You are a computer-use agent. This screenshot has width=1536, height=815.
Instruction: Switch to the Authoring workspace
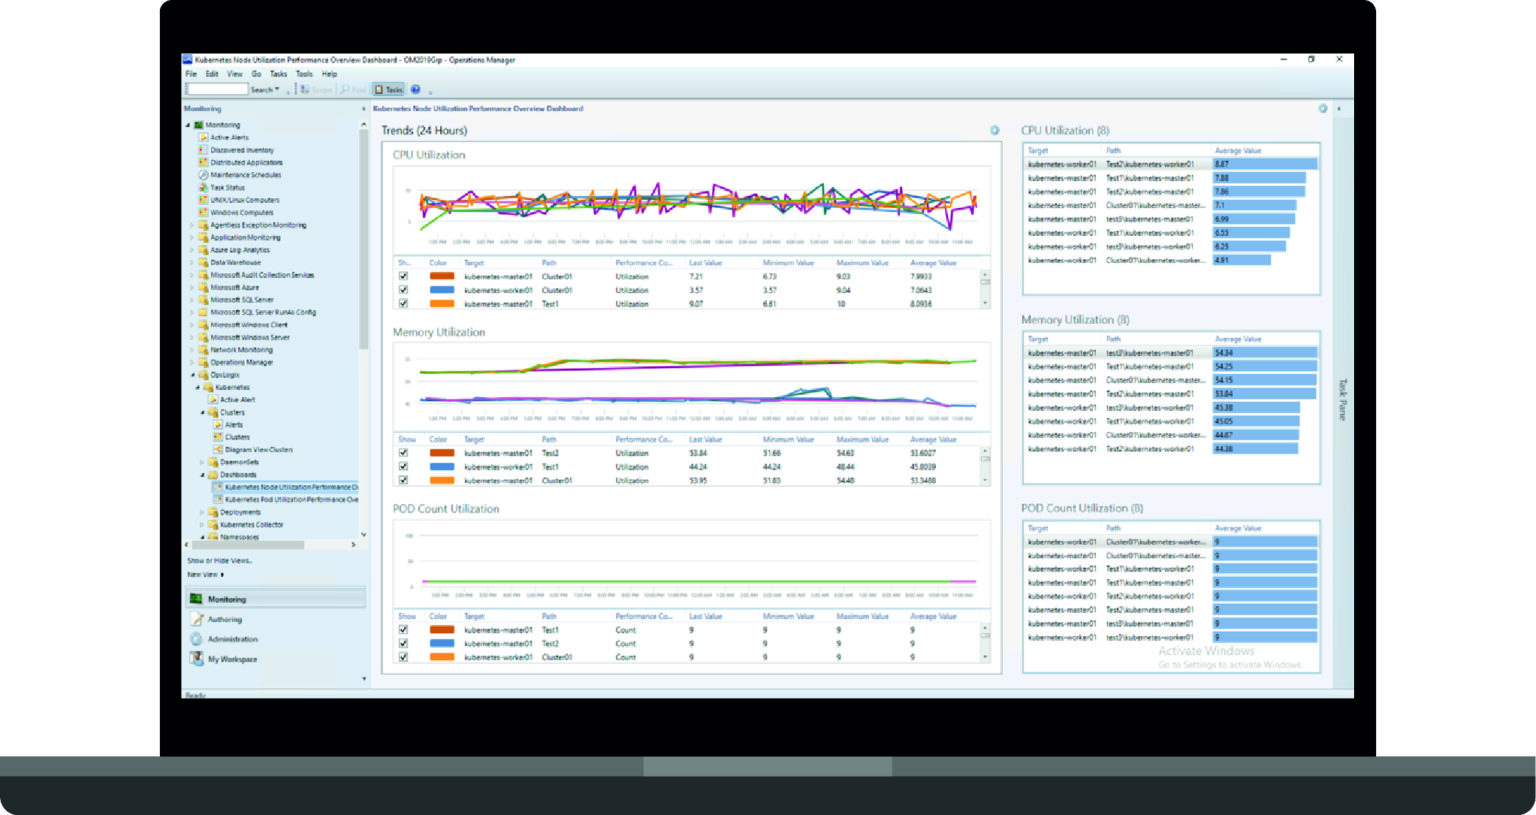(x=224, y=619)
